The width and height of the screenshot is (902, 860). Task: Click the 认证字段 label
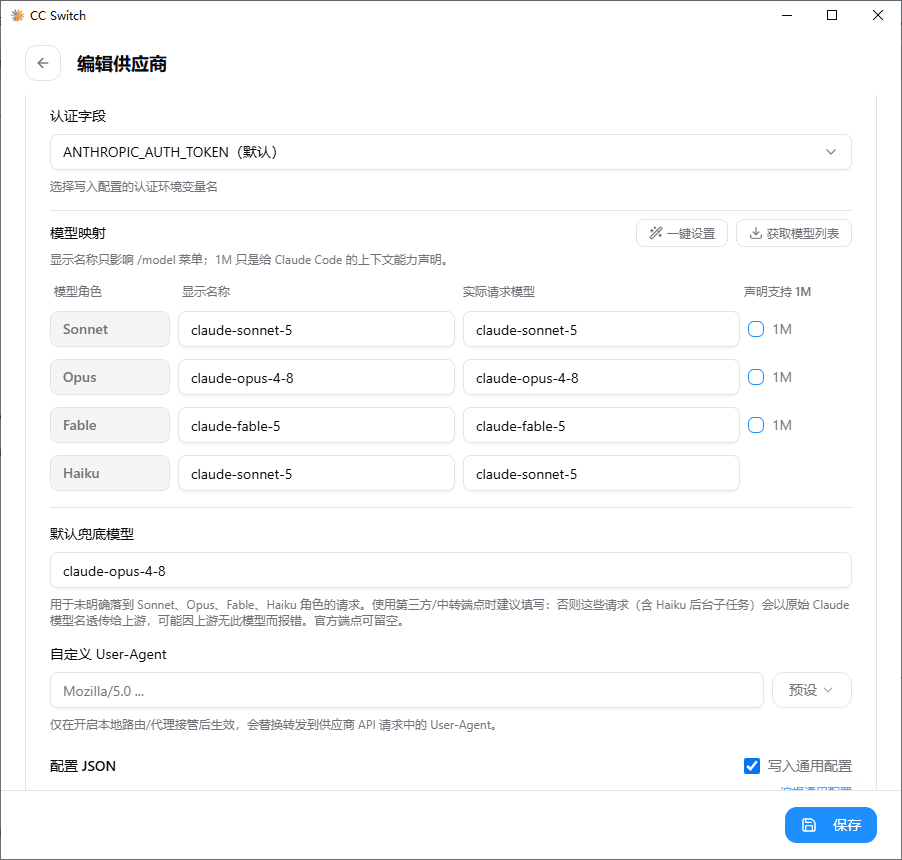(78, 116)
